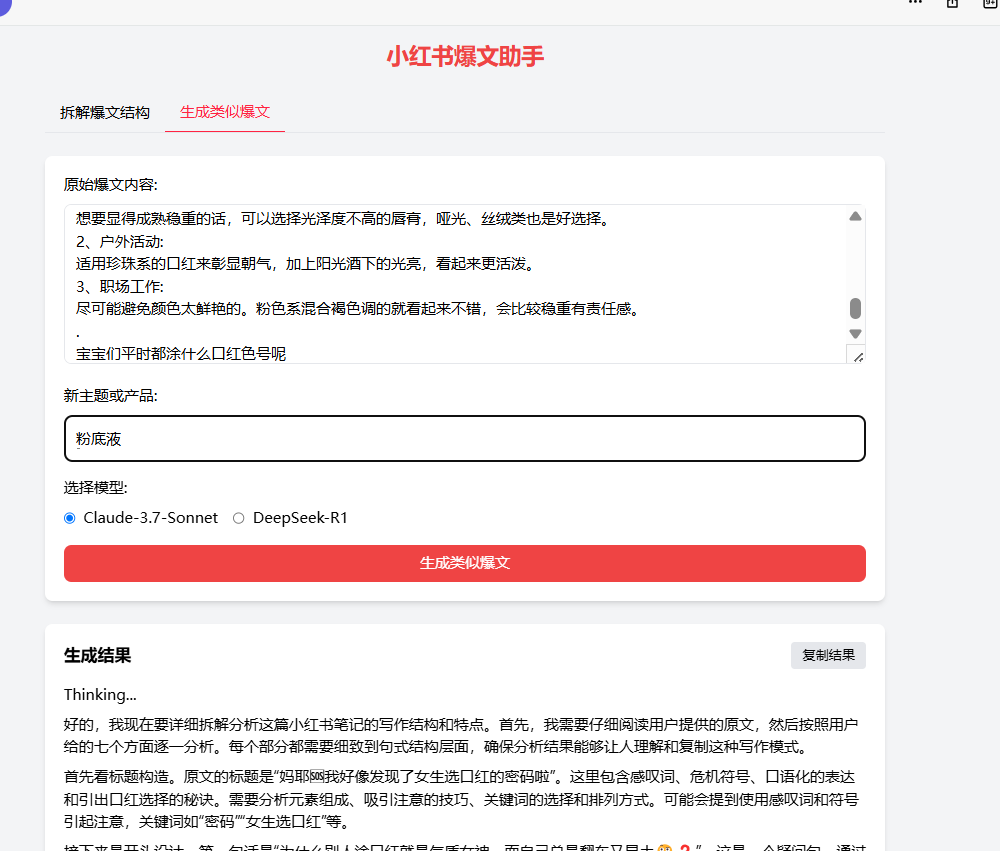Open the 9+ notifications icon
This screenshot has width=1000, height=851.
(990, 3)
